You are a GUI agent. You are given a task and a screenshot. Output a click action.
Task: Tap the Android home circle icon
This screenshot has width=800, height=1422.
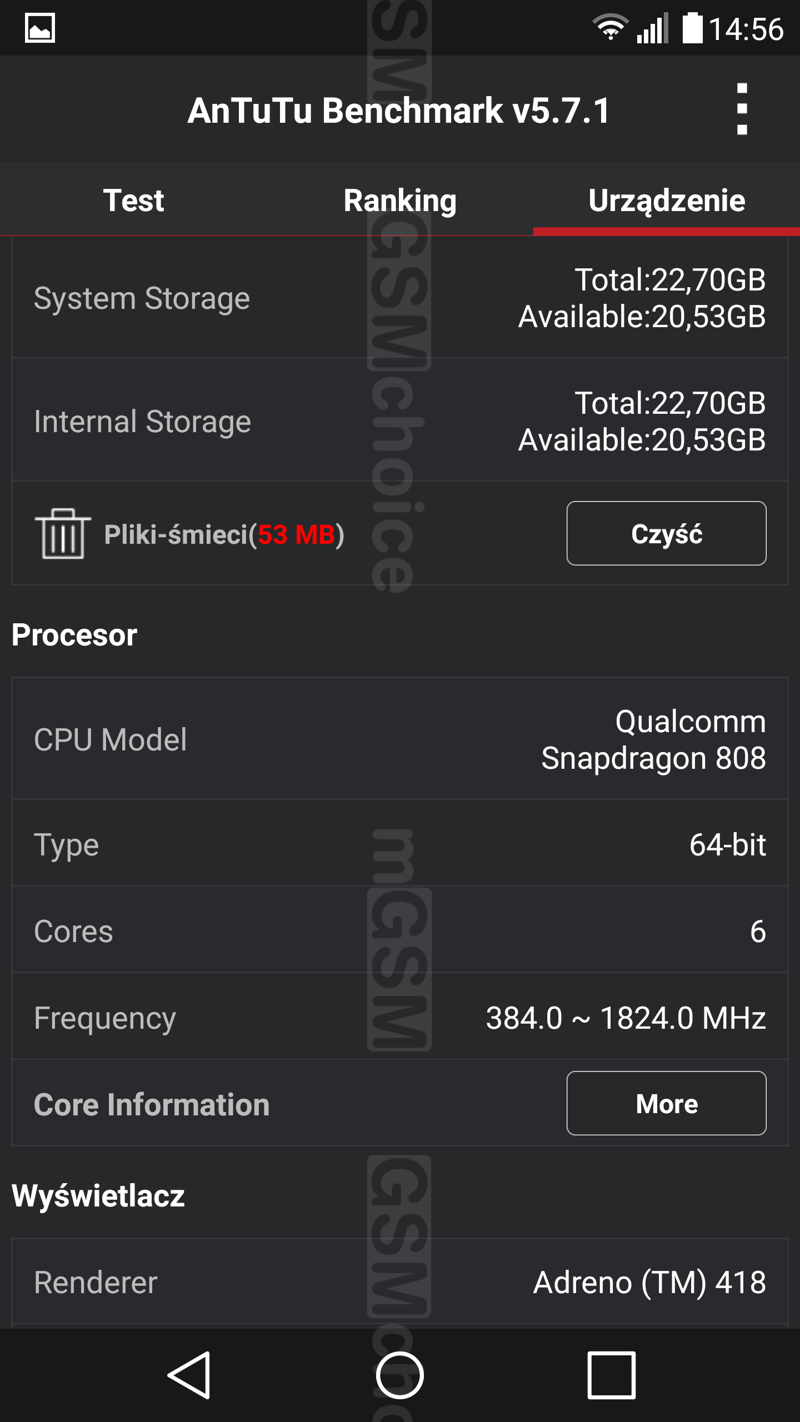coord(400,1375)
